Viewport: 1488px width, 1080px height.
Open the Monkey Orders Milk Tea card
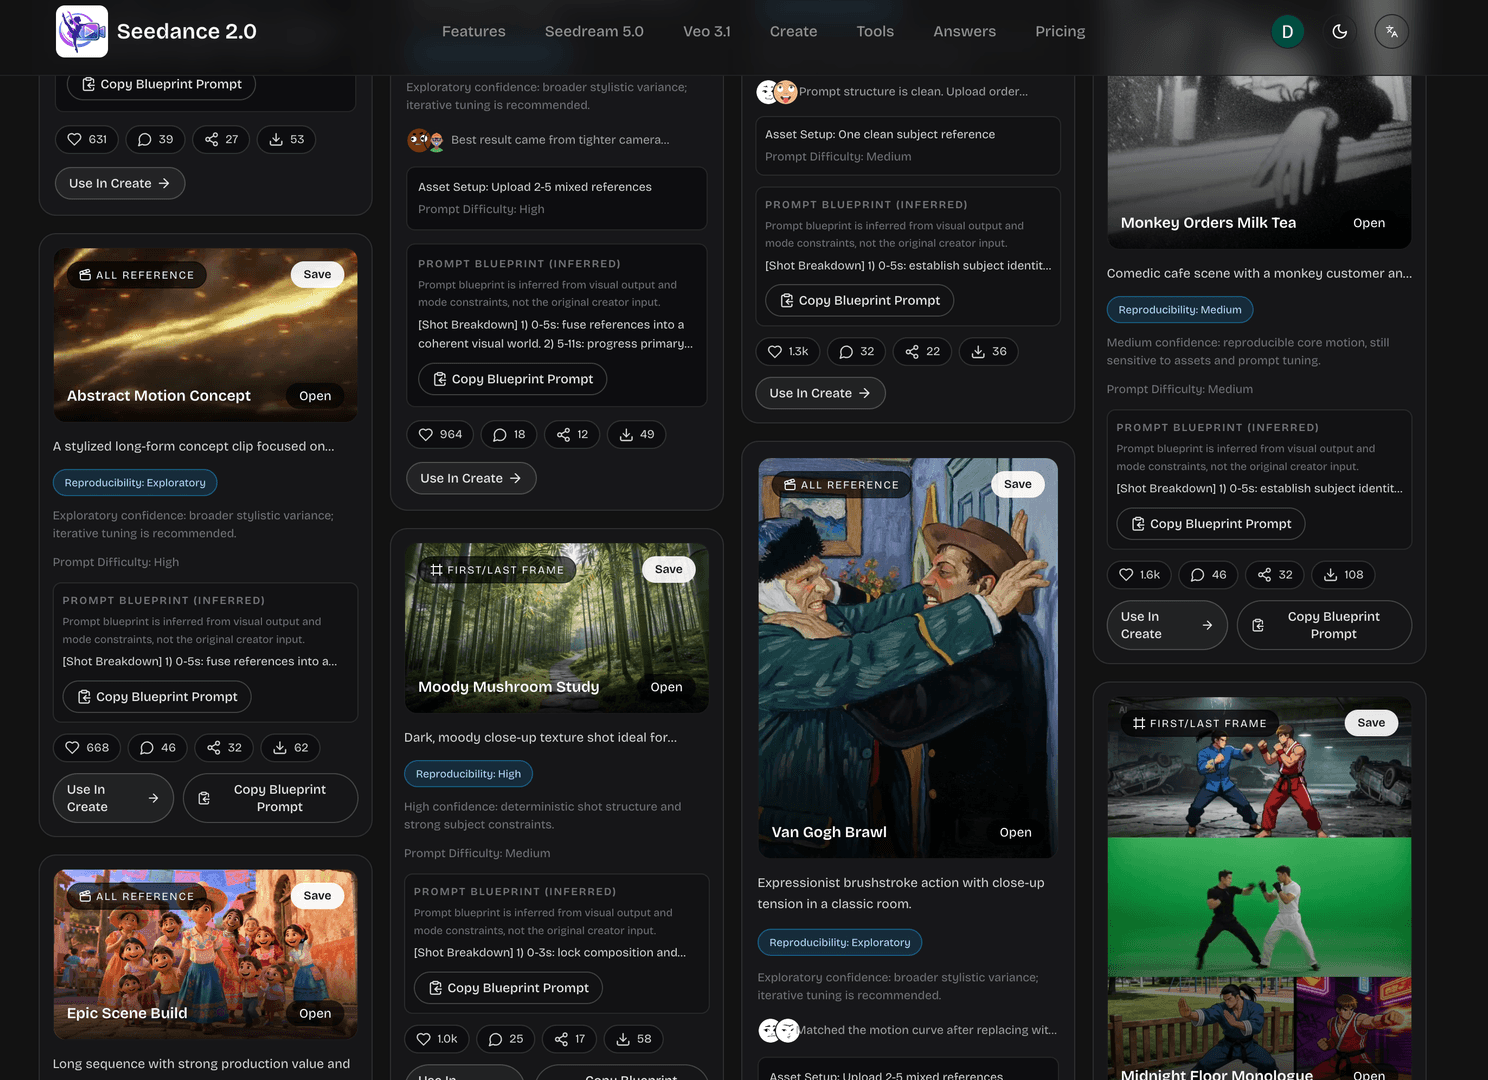1369,223
